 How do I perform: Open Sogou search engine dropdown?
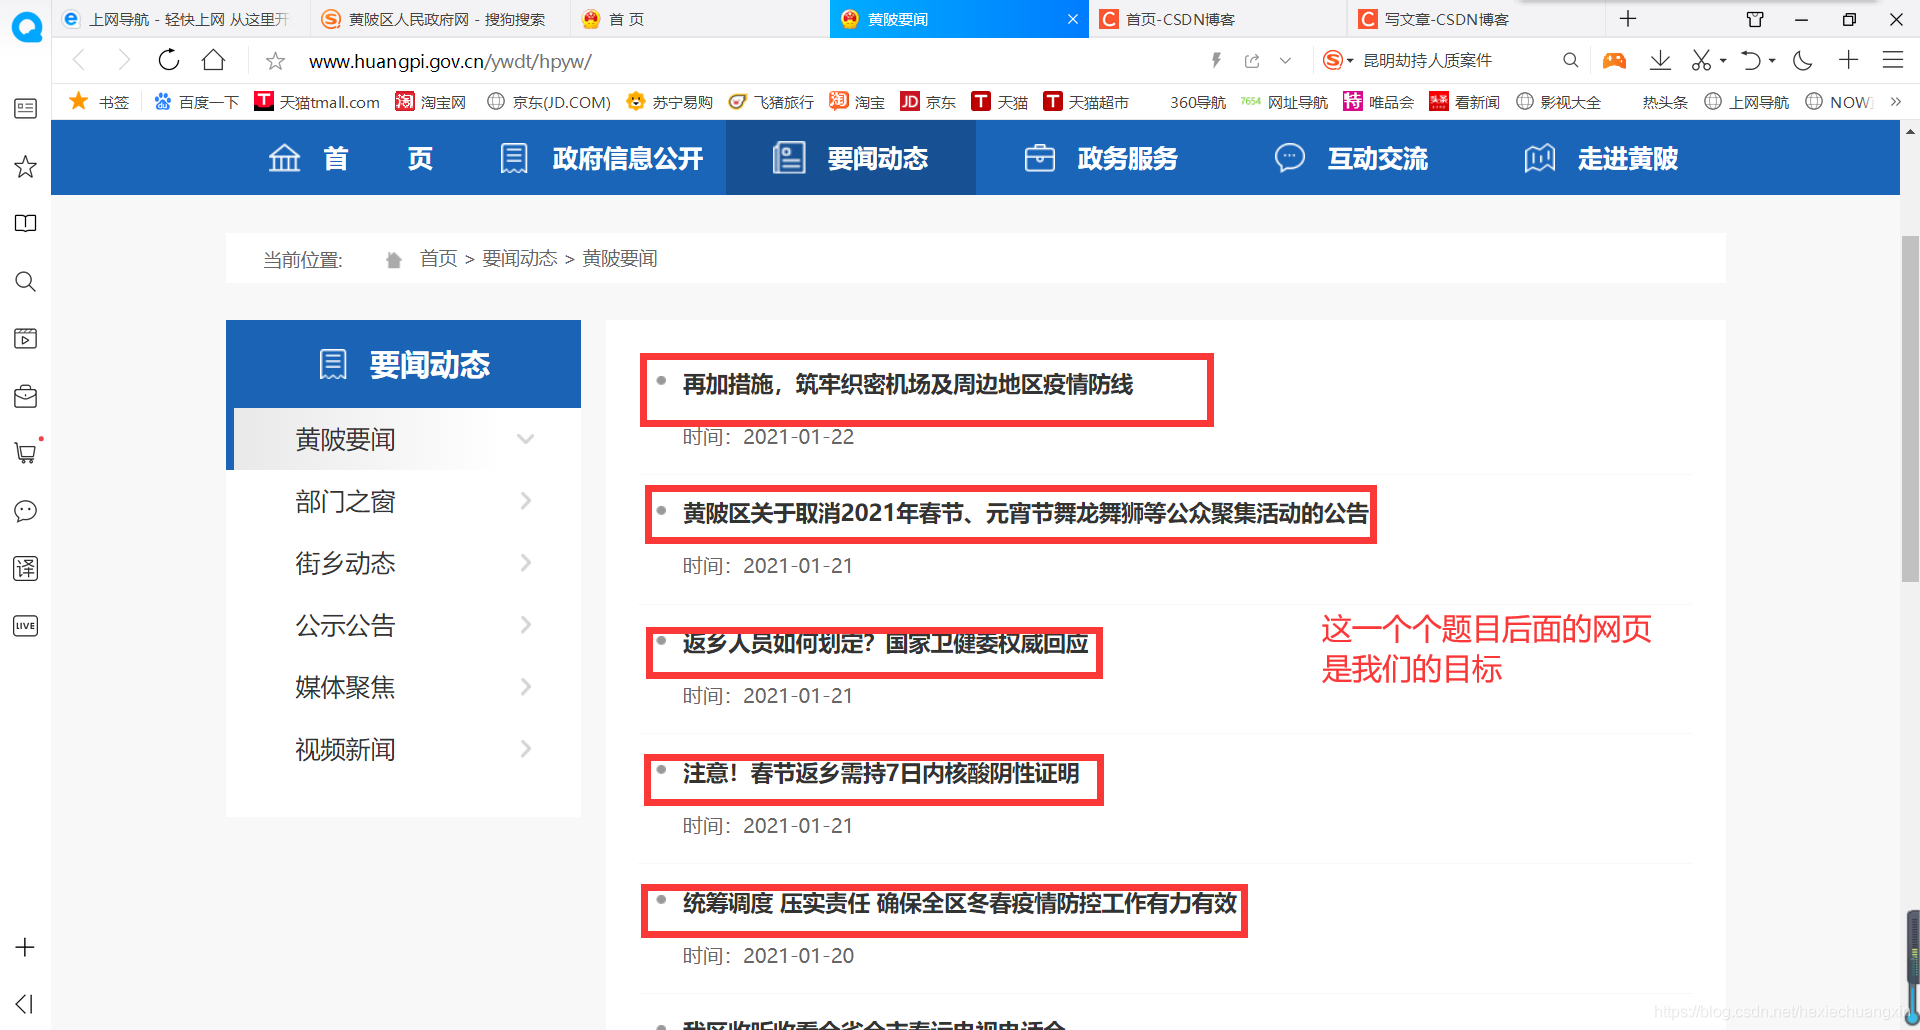point(1338,60)
